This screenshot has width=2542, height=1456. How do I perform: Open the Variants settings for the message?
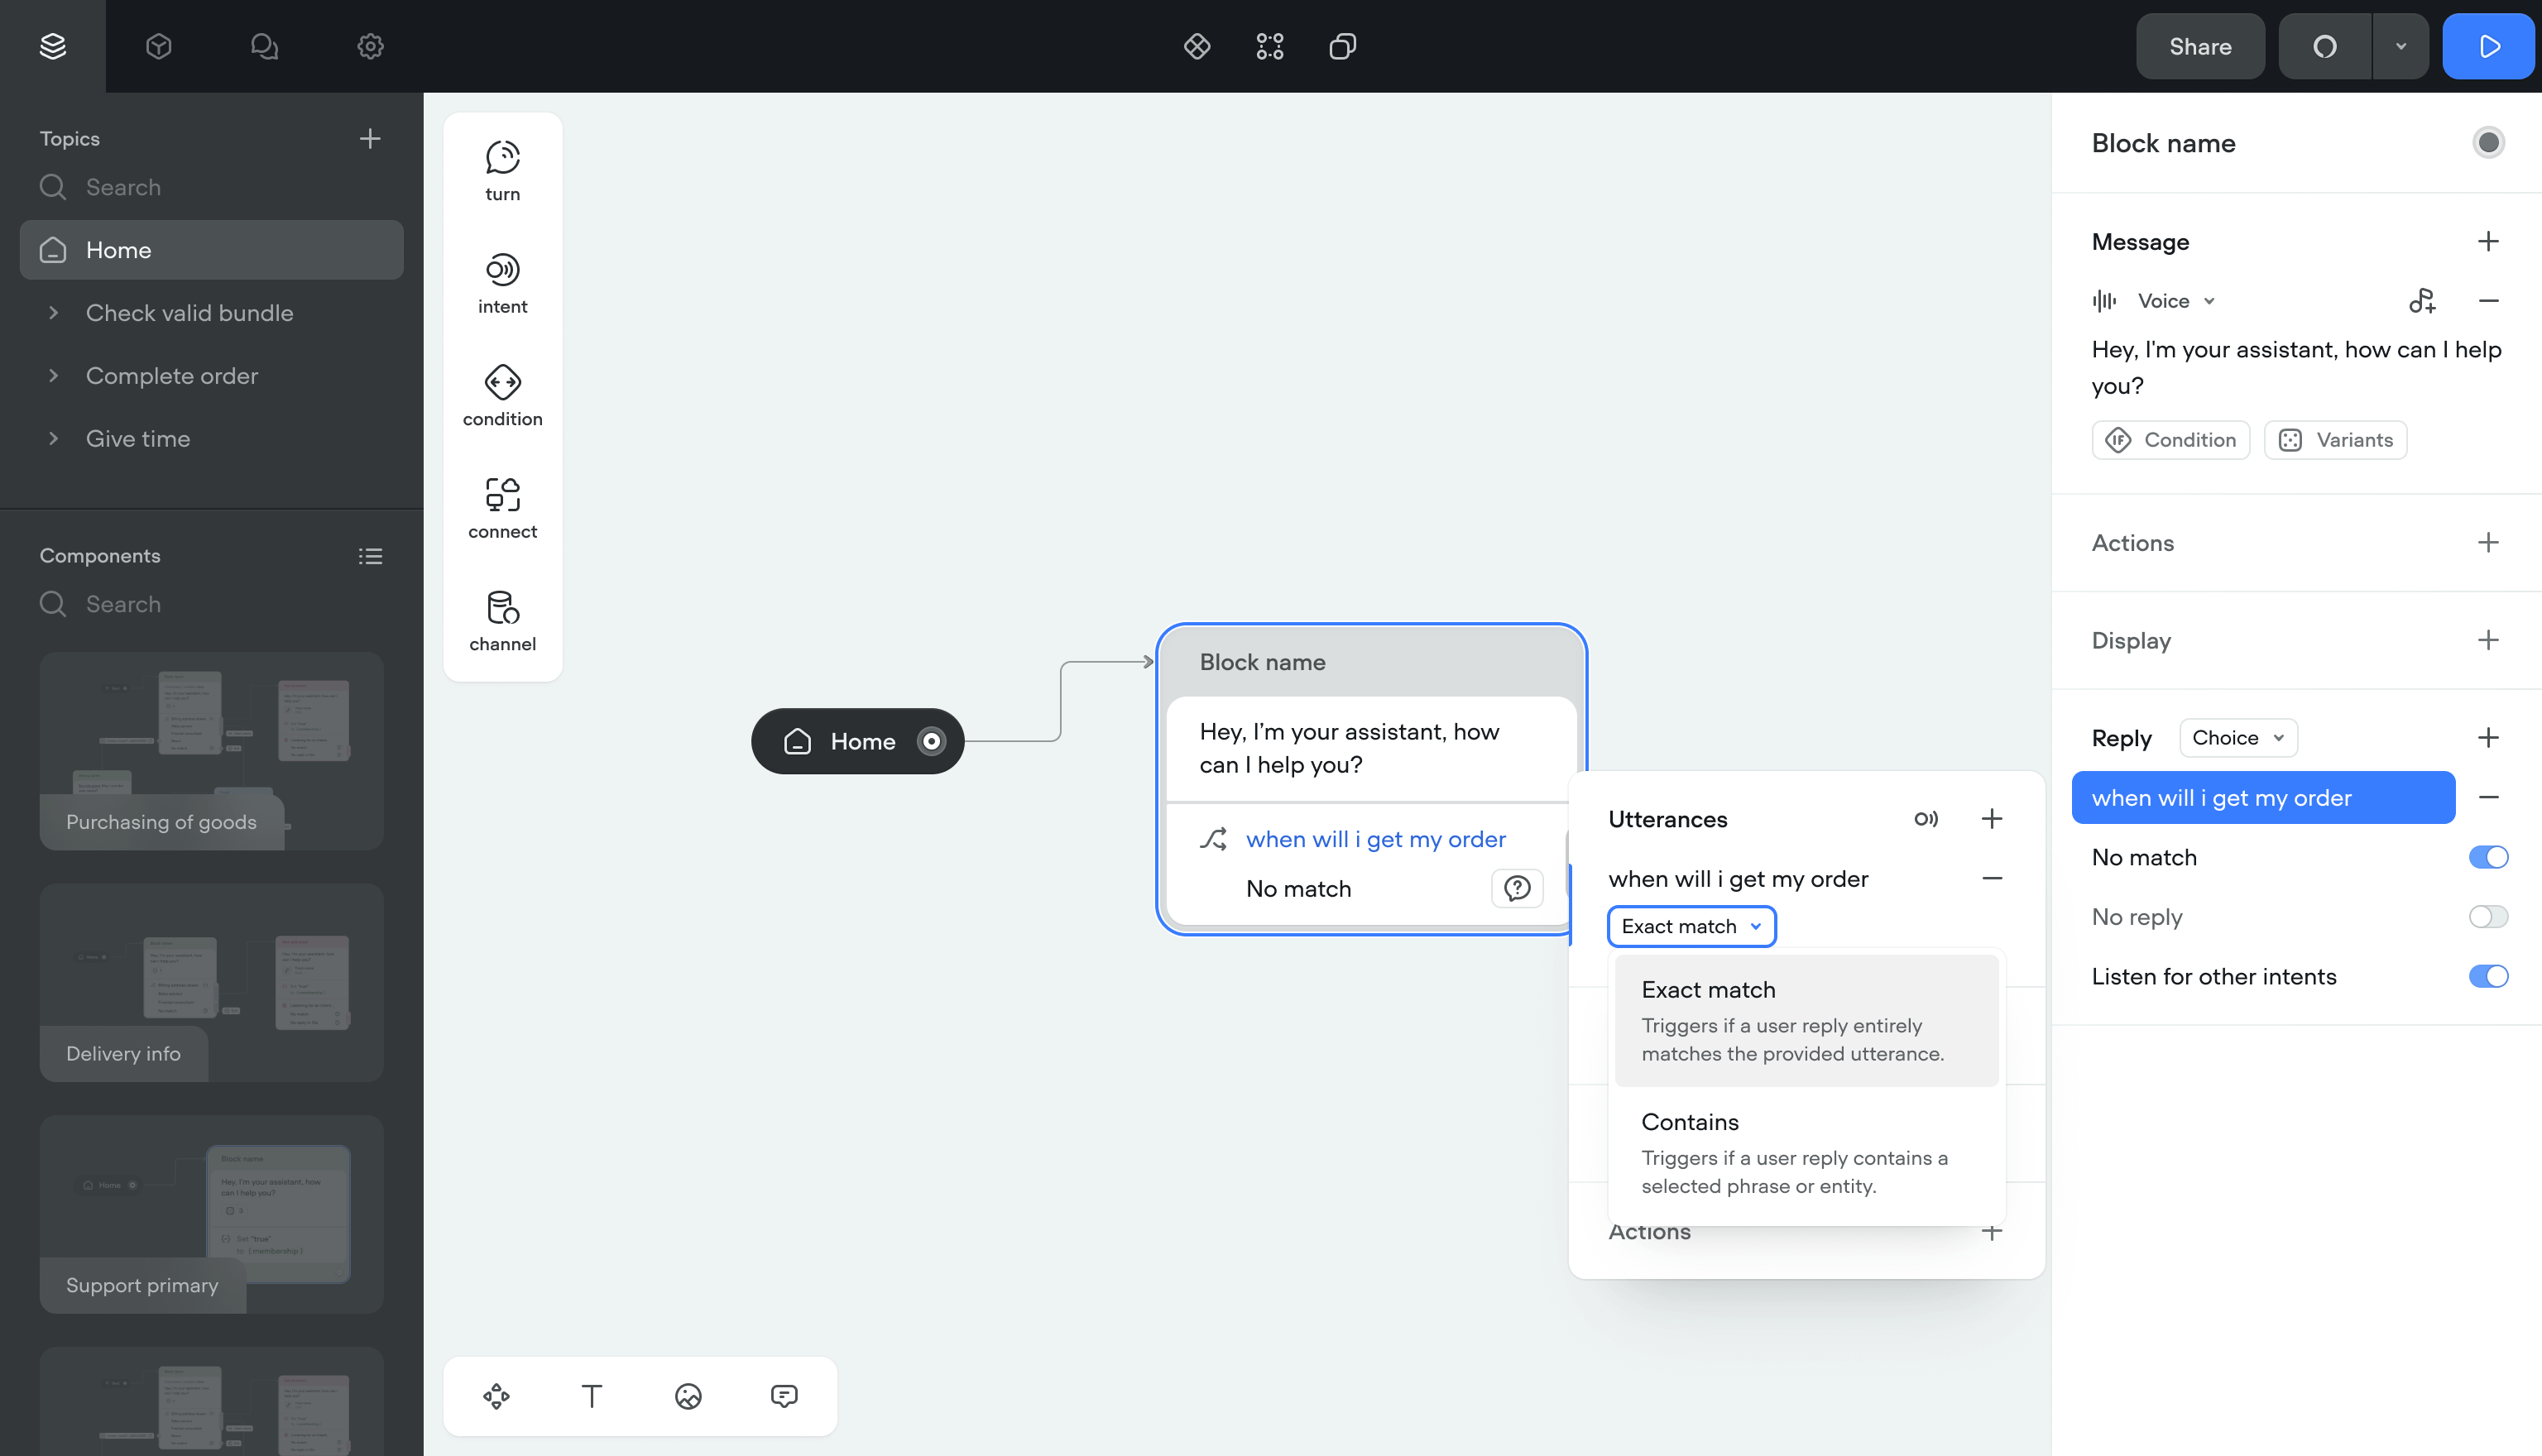click(2336, 440)
